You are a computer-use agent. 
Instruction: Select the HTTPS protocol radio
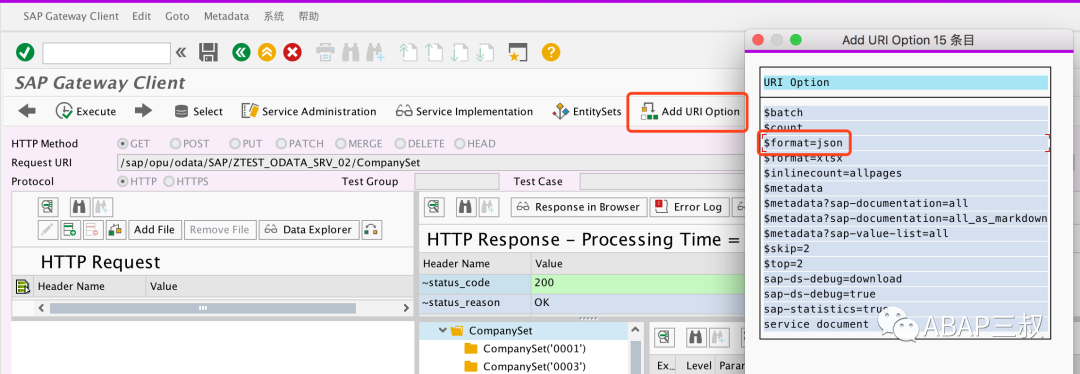[169, 182]
